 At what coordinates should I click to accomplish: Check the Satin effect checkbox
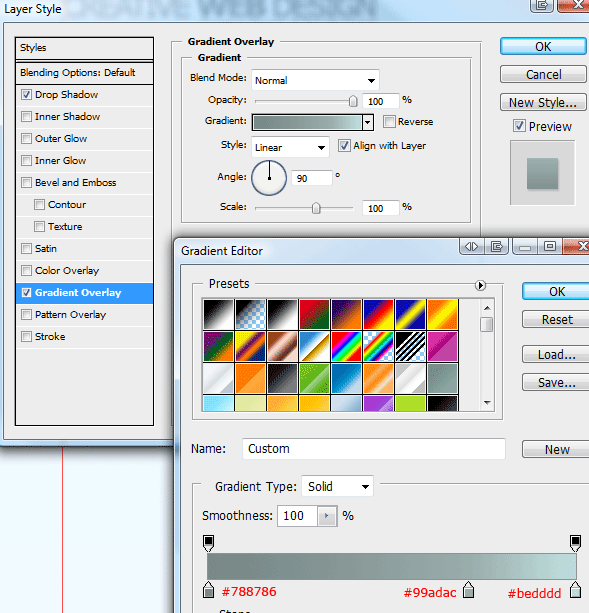(x=26, y=249)
